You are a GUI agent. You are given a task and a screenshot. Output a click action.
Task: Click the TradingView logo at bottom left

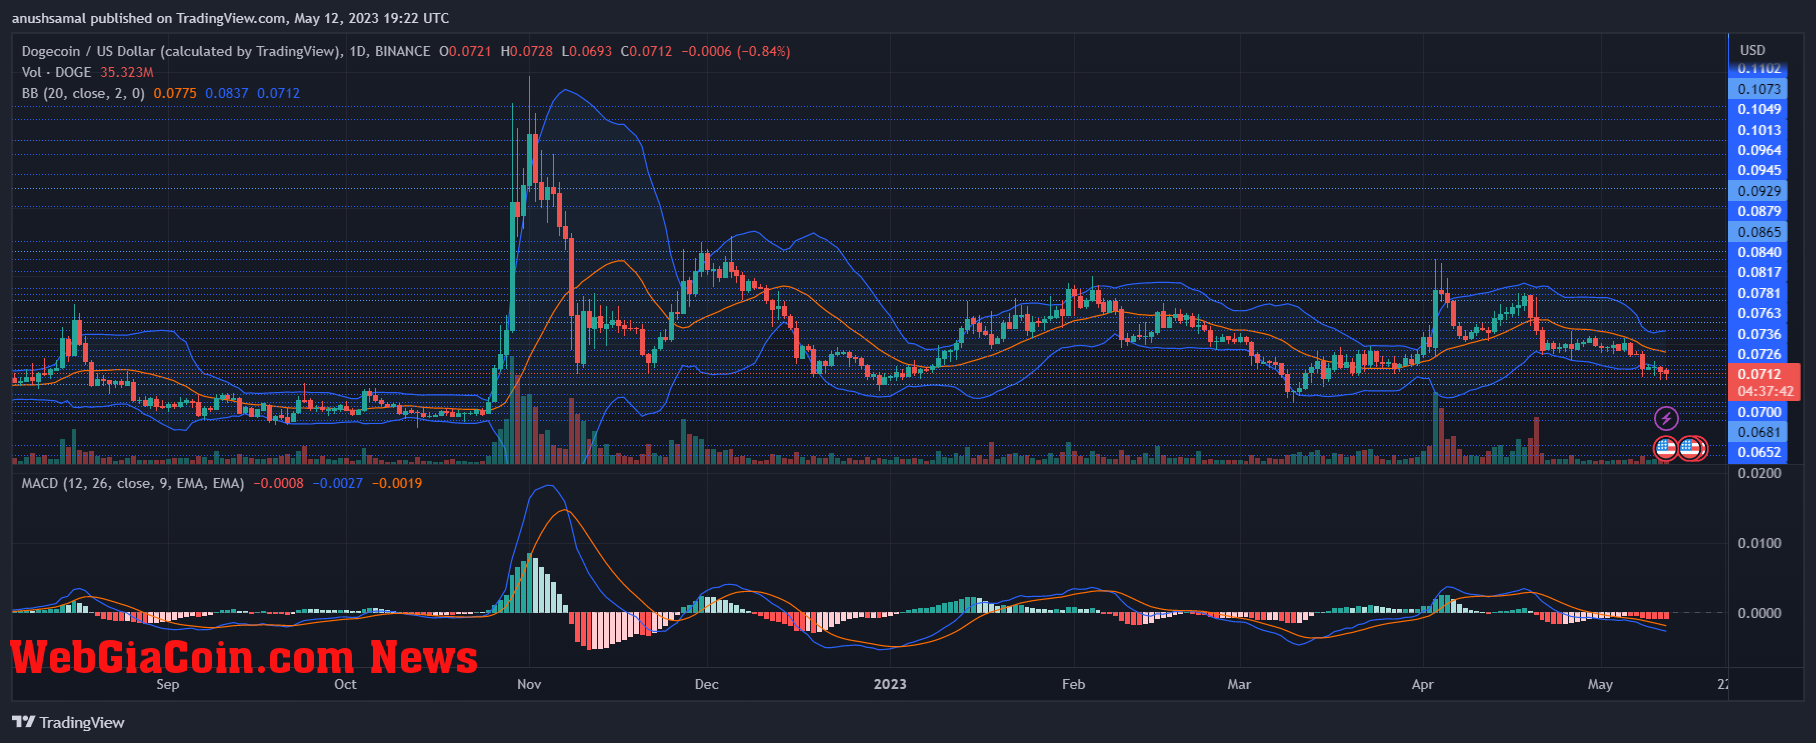pos(69,722)
